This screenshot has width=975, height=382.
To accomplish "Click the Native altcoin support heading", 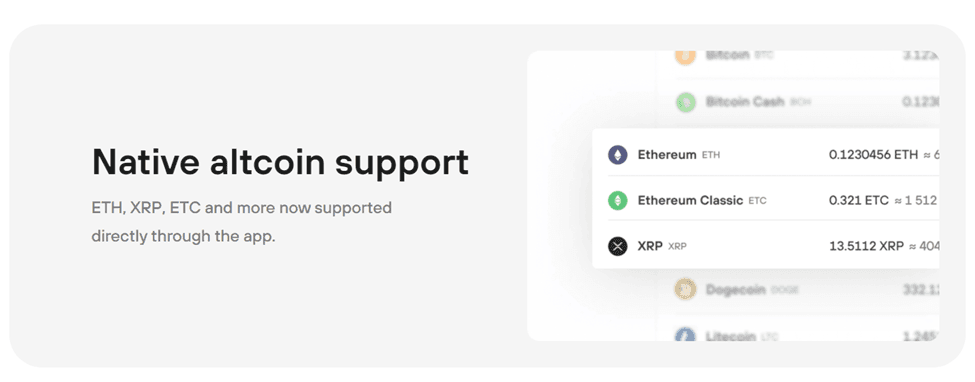I will [x=280, y=162].
